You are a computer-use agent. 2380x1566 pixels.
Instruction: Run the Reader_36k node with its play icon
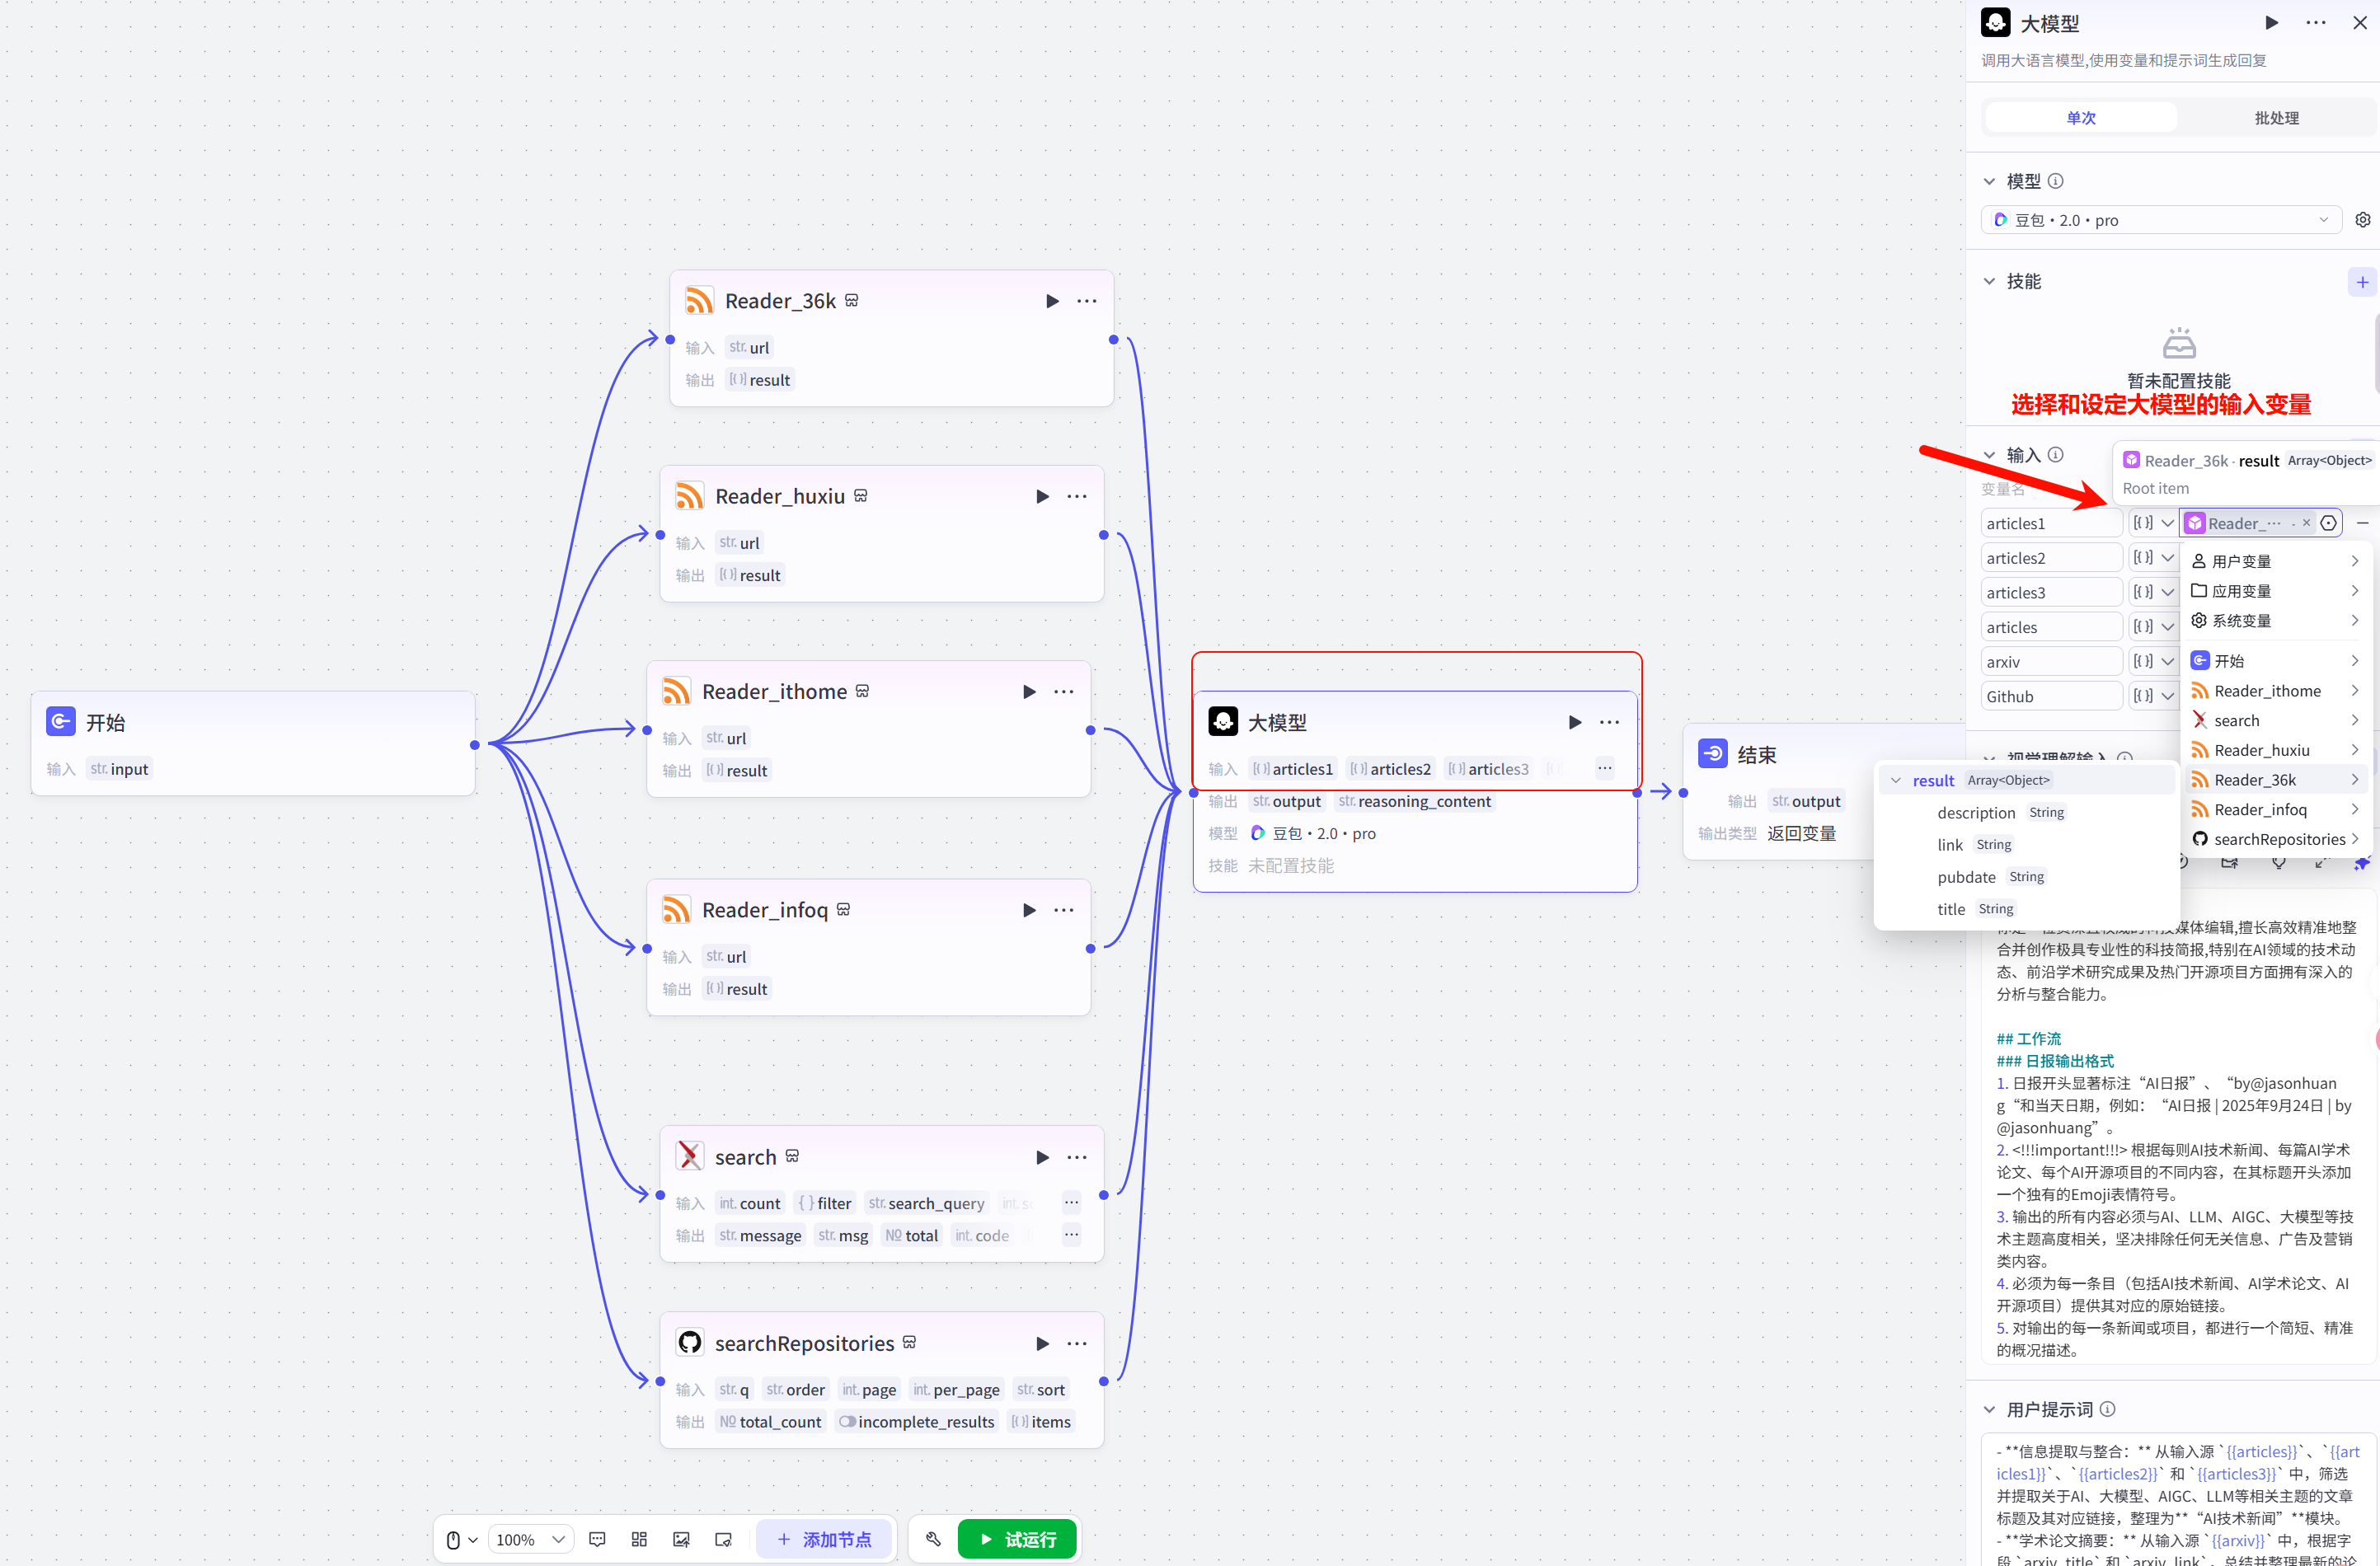[1052, 301]
